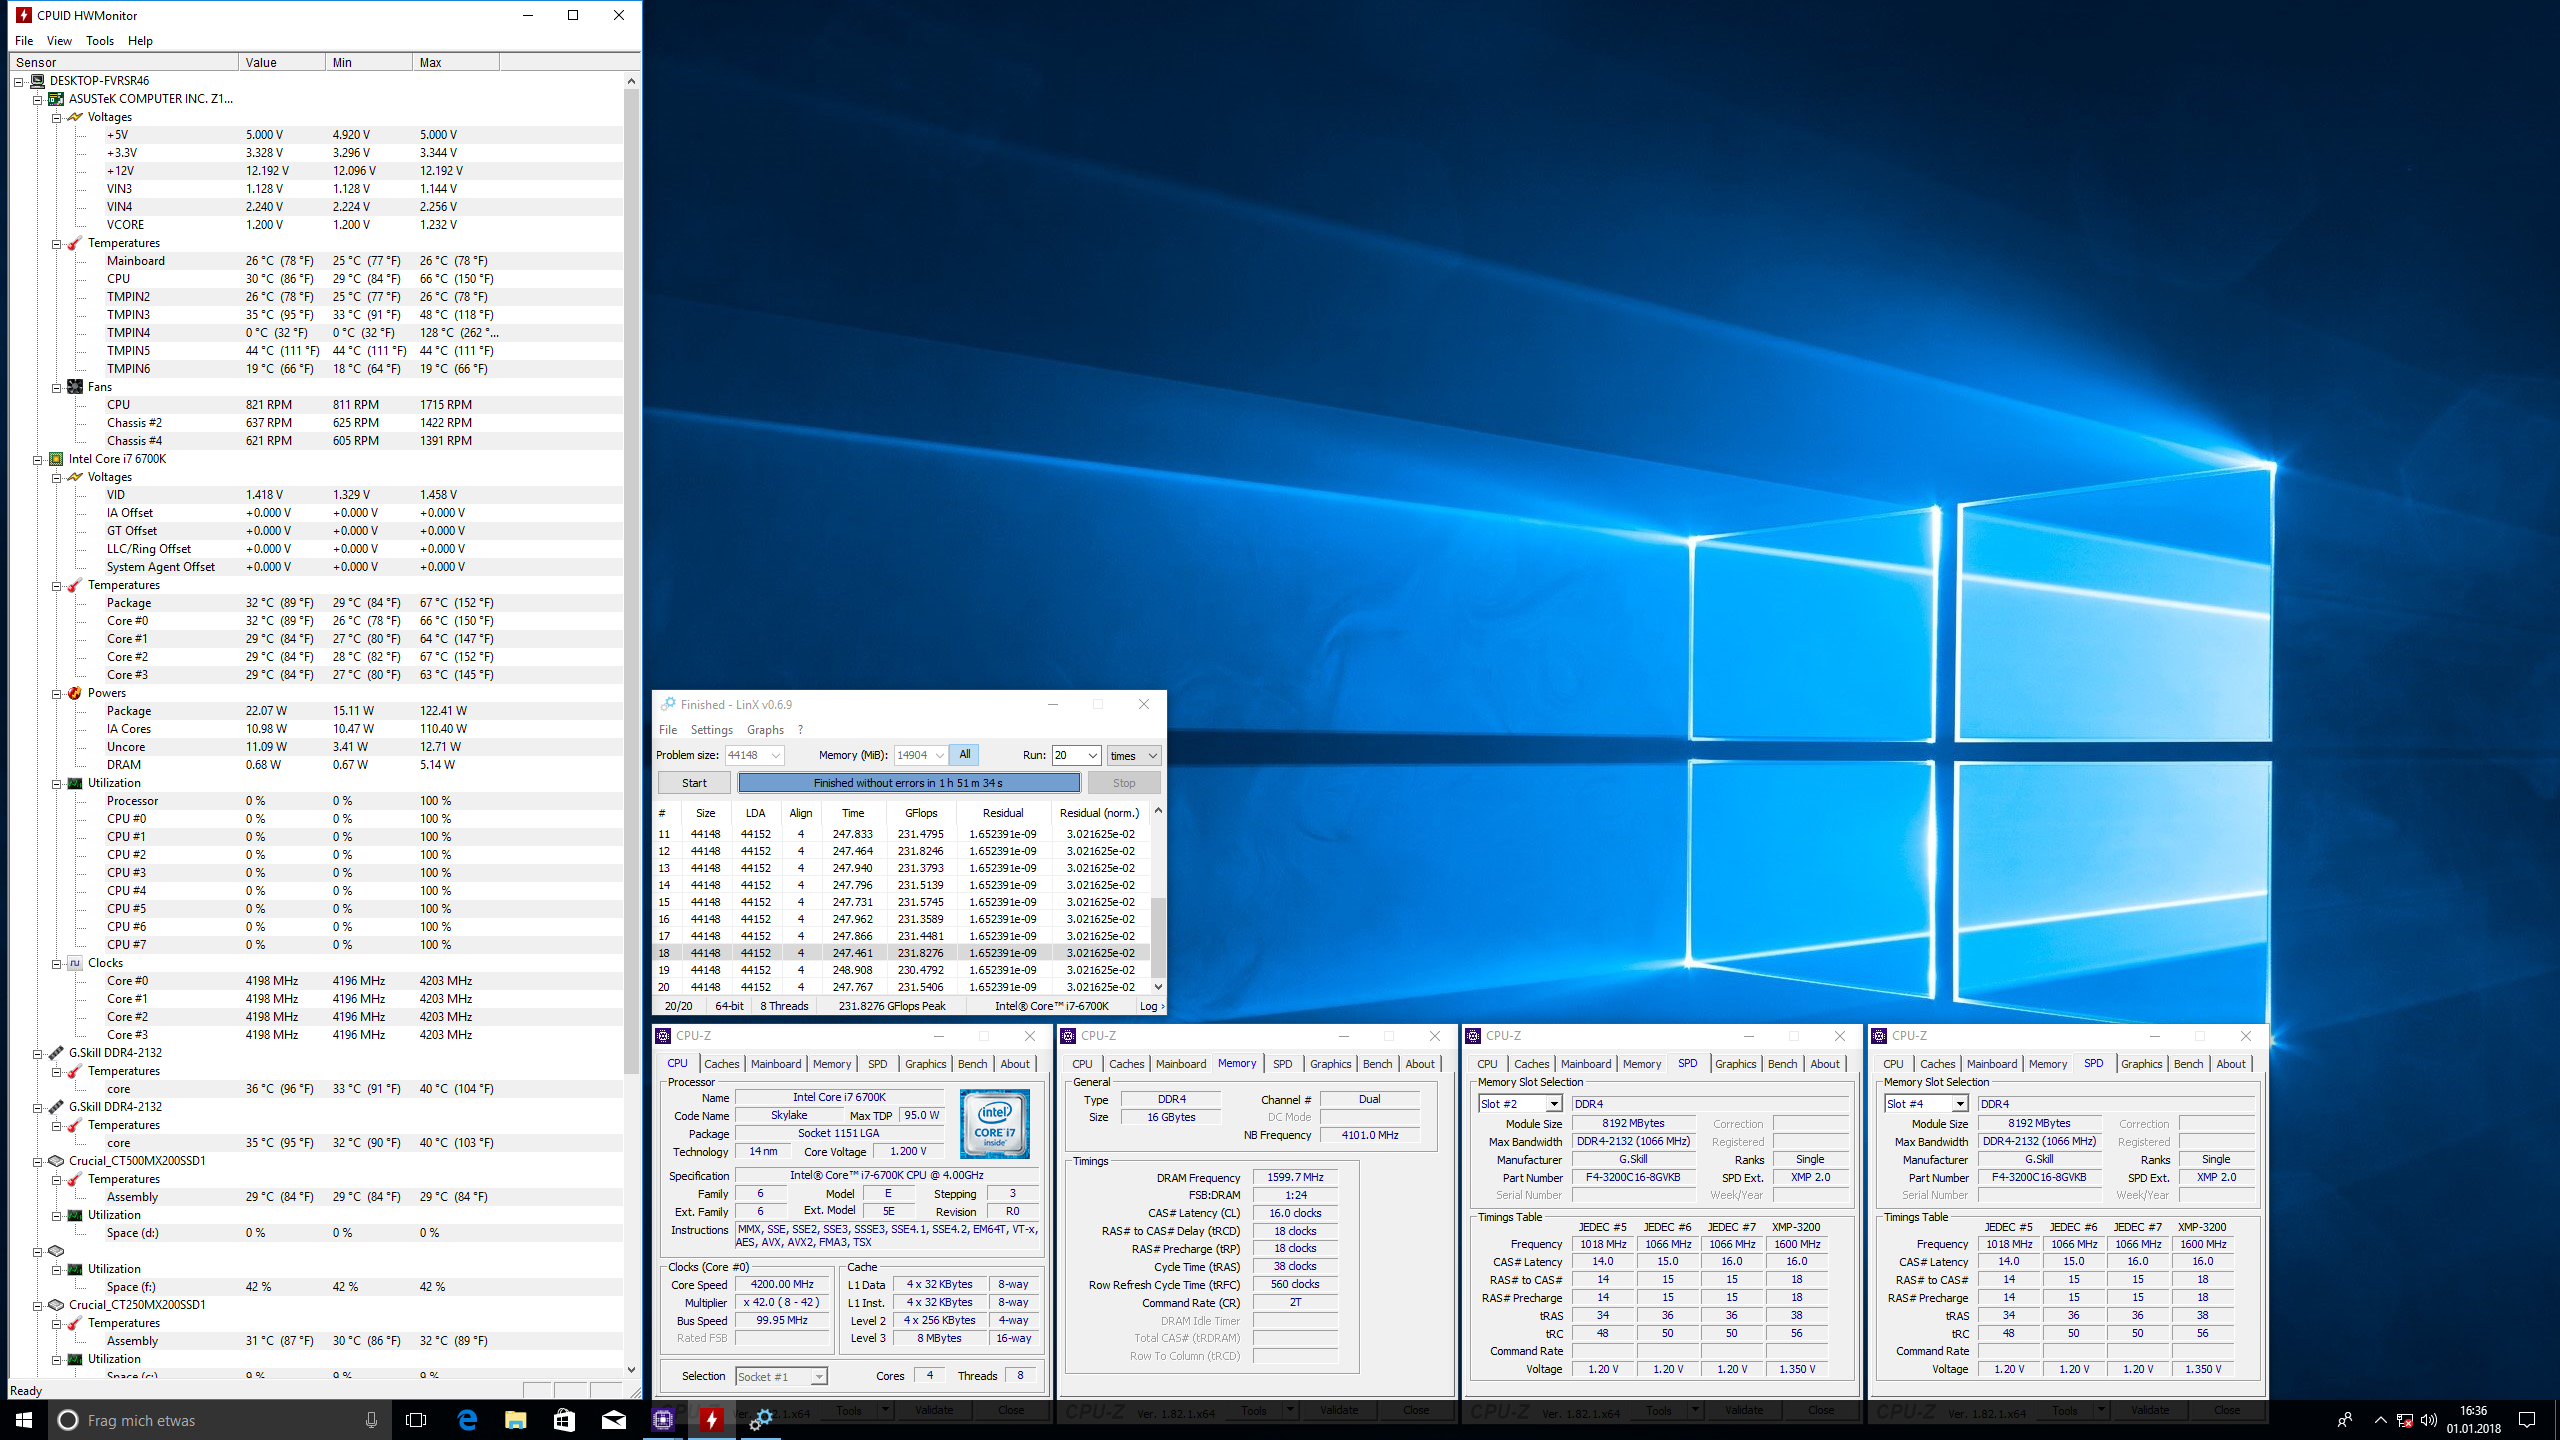Open the Graphs menu in LinX
The width and height of the screenshot is (2560, 1440).
765,730
